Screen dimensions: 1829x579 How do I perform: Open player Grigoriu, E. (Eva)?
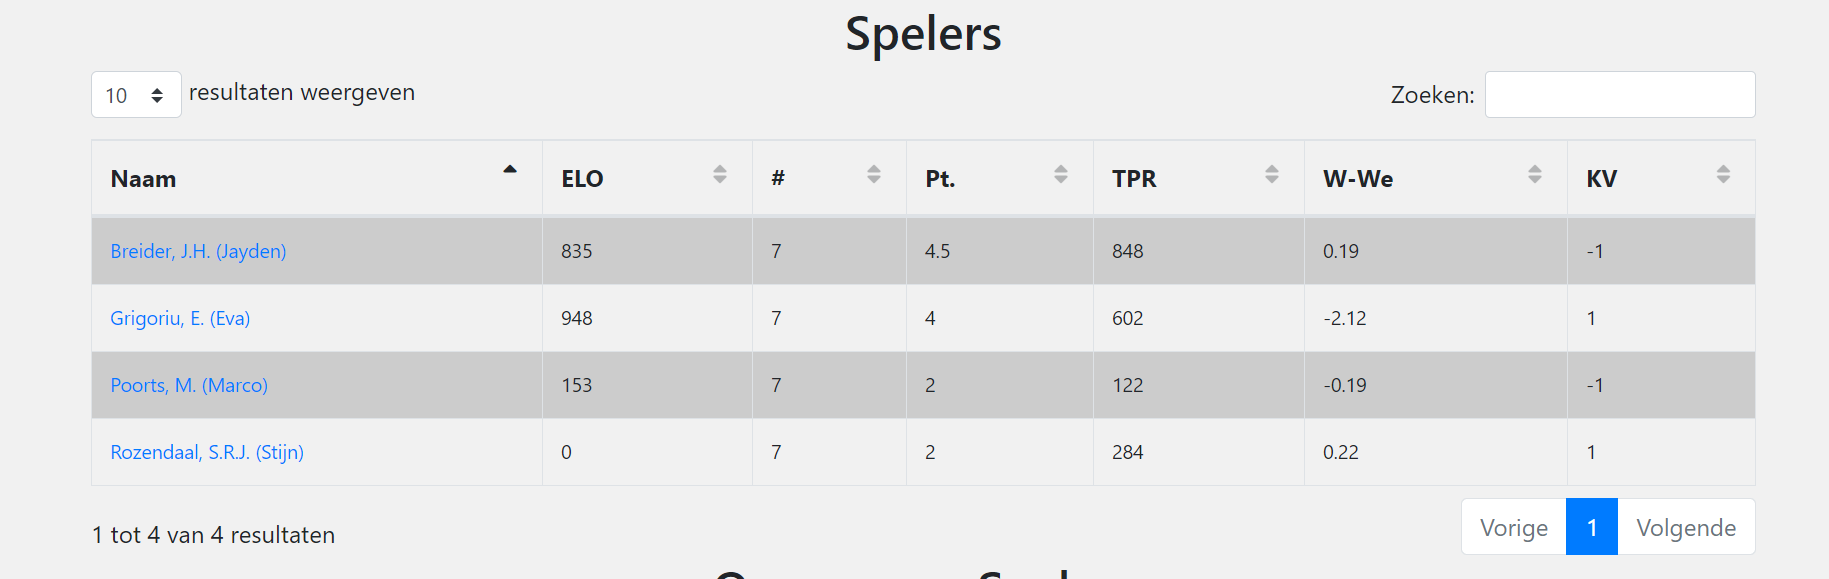(180, 318)
